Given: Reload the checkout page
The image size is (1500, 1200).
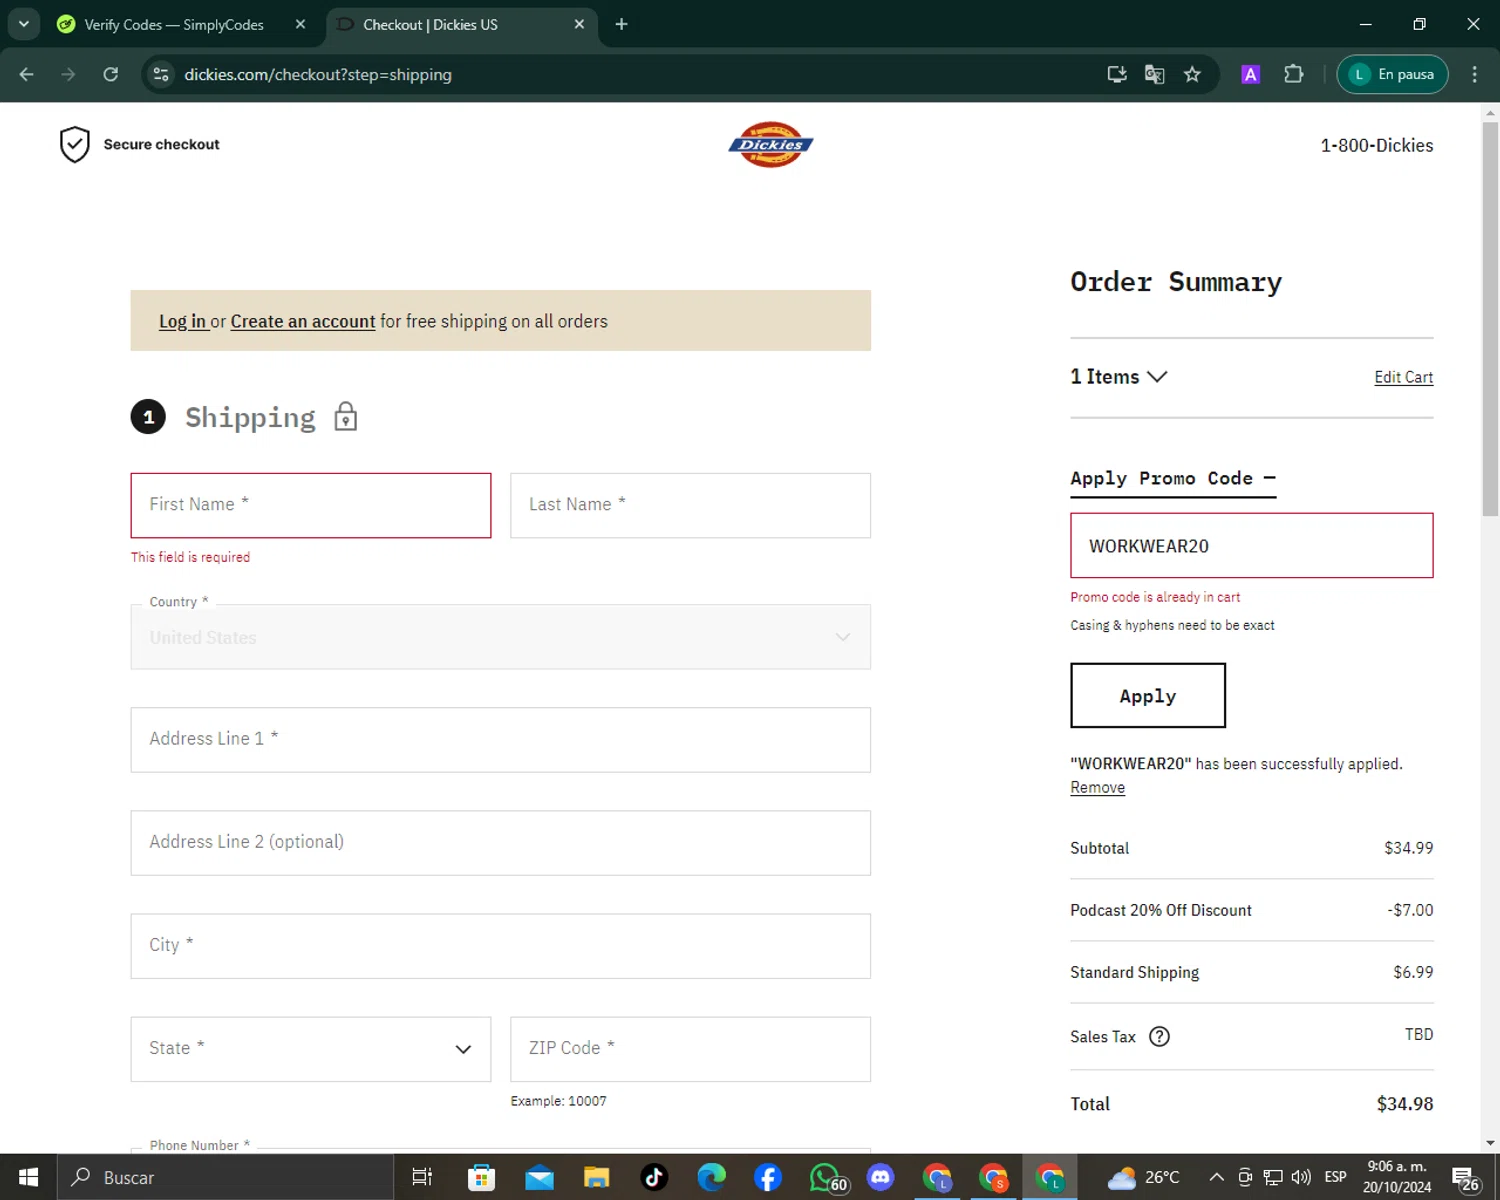Looking at the screenshot, I should (111, 74).
